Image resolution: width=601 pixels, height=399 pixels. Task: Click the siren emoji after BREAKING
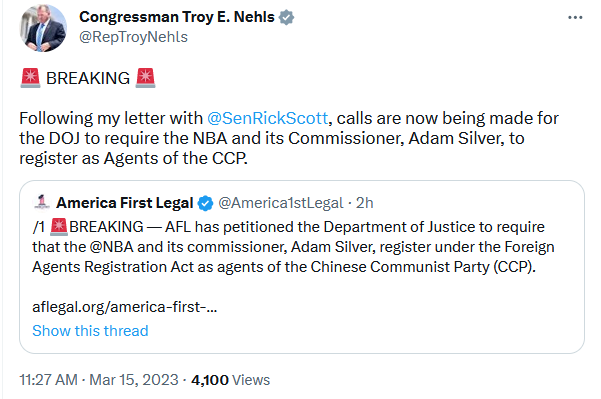(x=146, y=78)
